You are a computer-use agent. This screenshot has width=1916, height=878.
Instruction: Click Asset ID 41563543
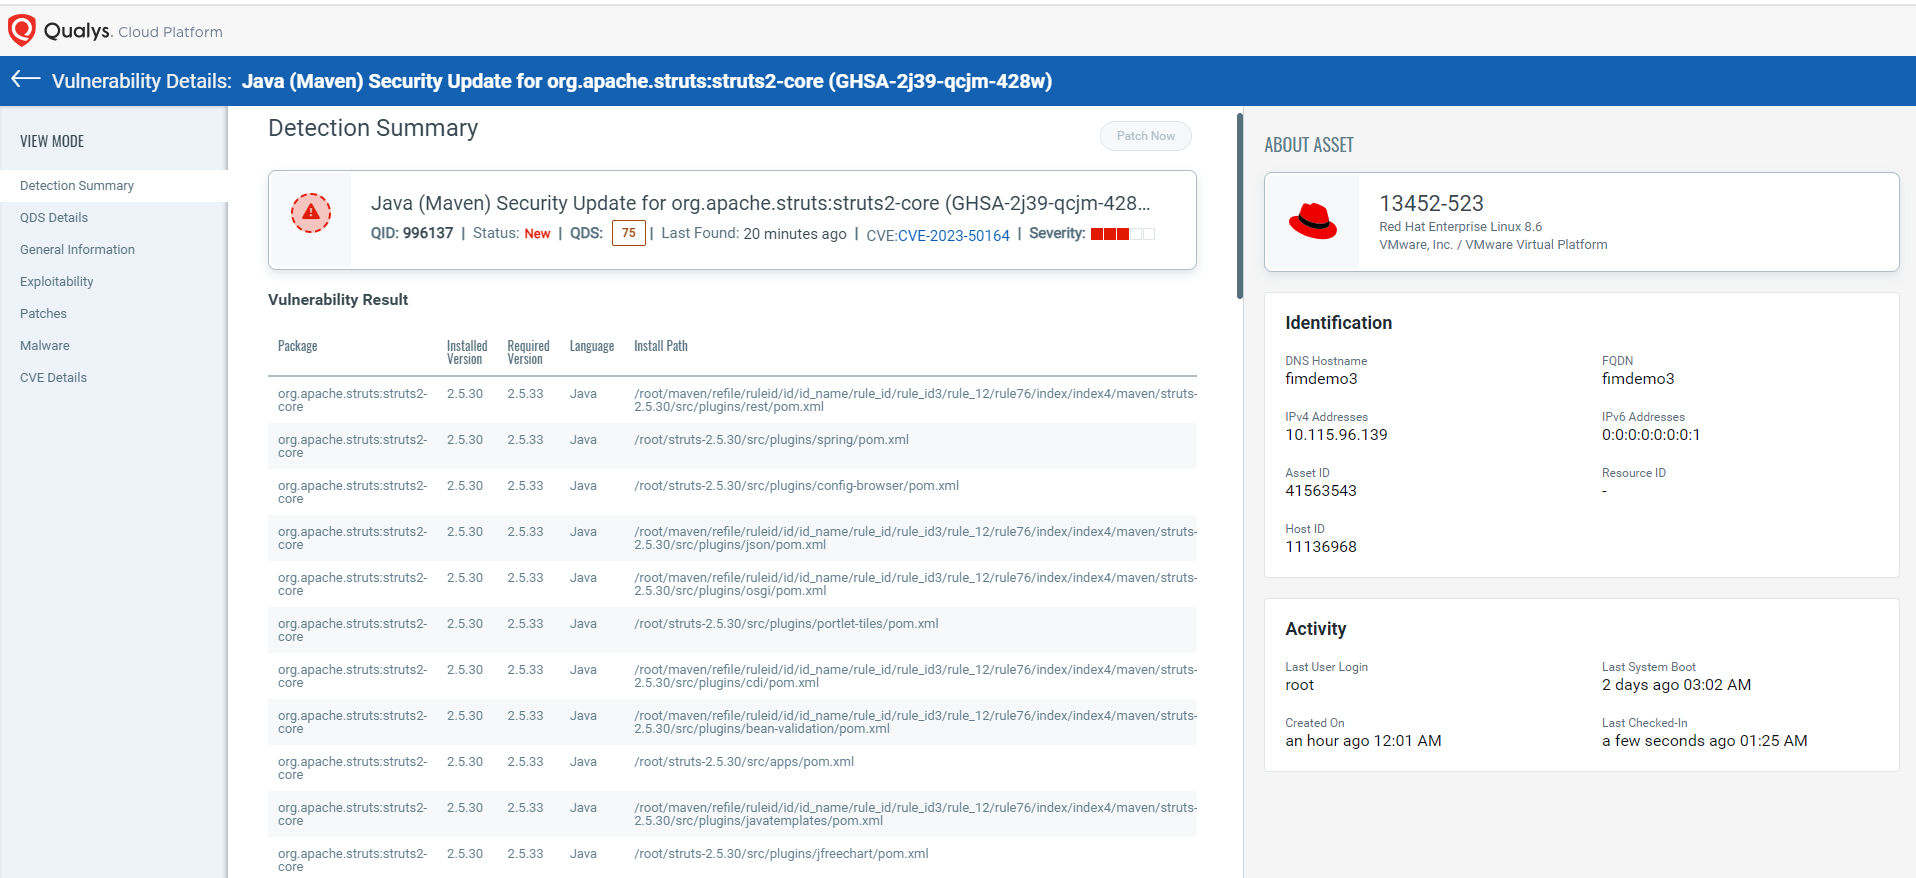[1321, 491]
